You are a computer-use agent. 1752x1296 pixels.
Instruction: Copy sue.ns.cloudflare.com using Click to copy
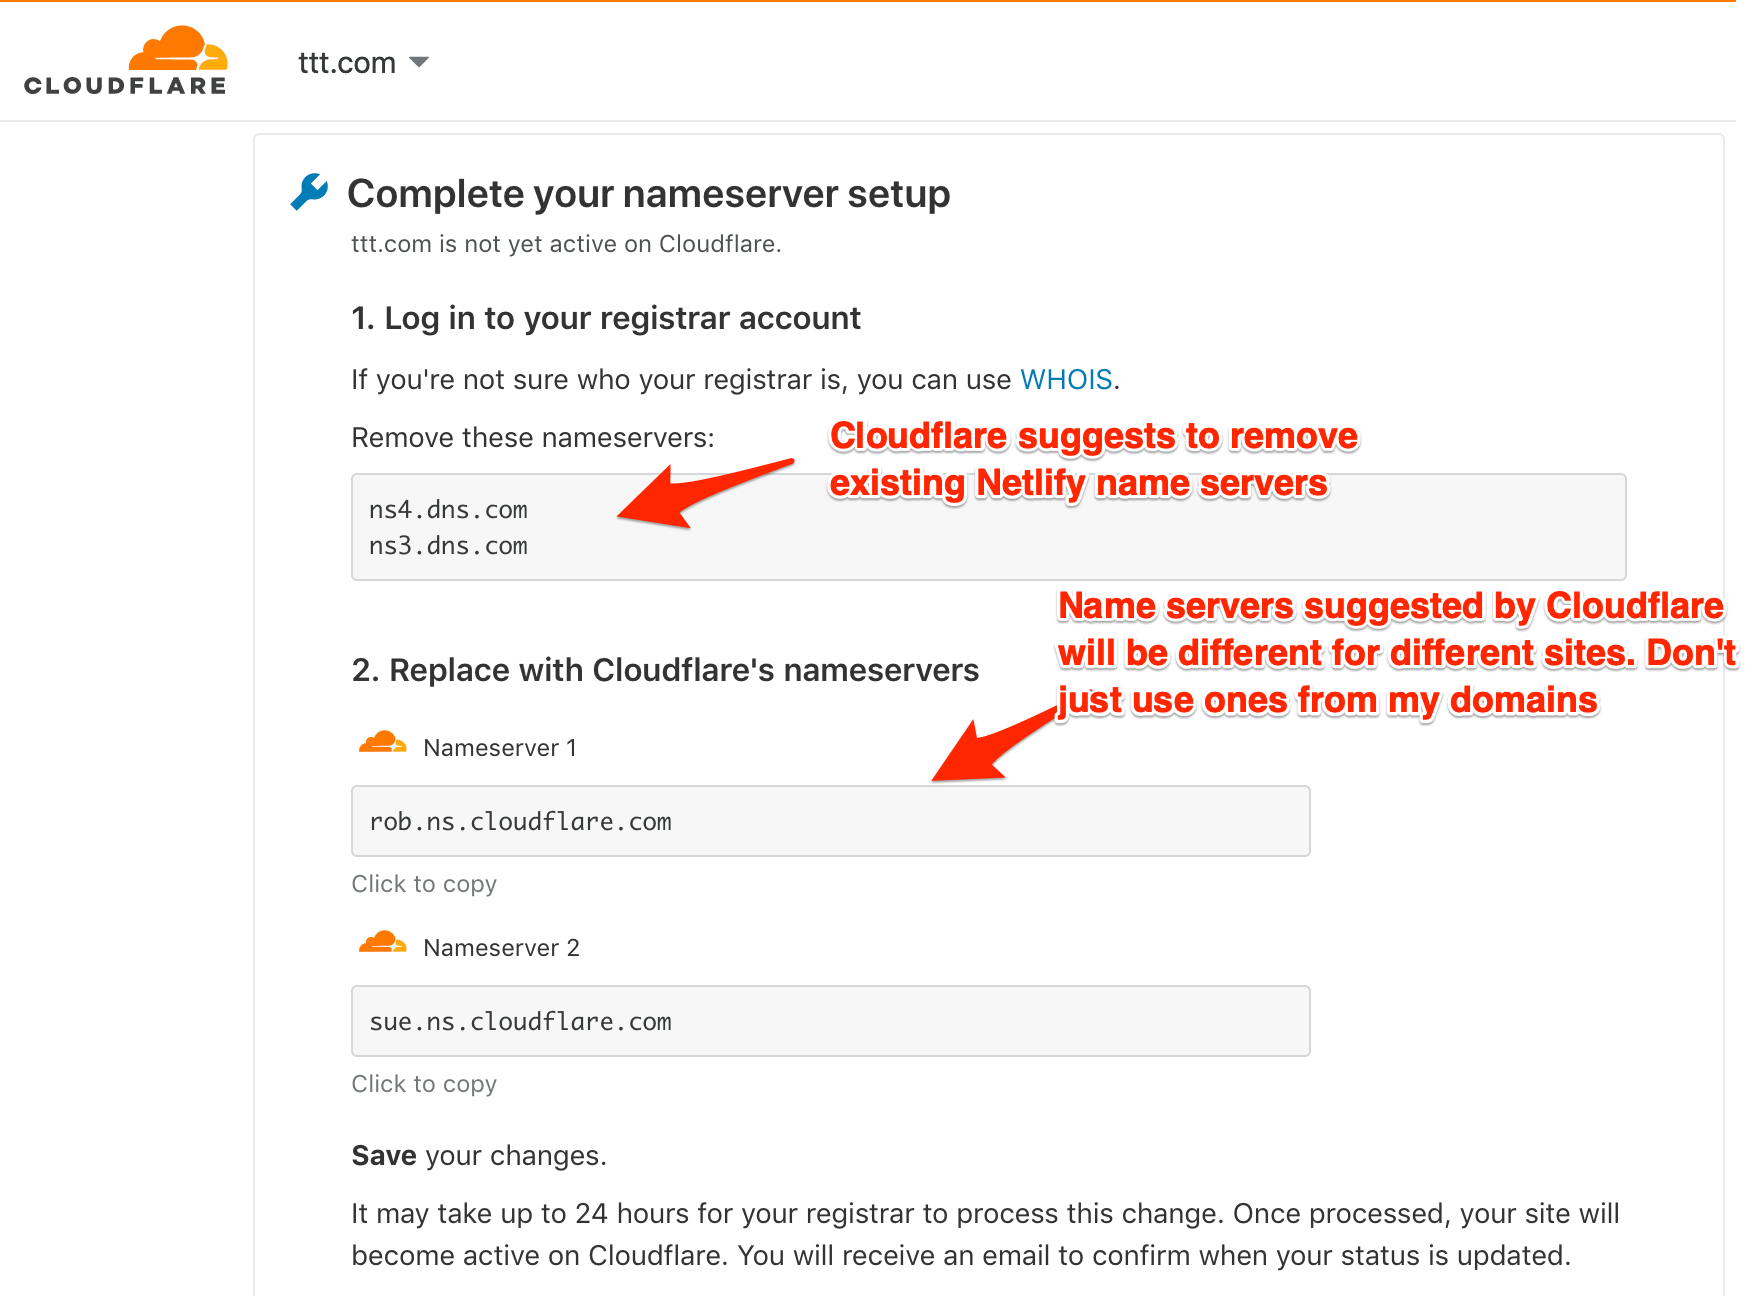tap(424, 1083)
